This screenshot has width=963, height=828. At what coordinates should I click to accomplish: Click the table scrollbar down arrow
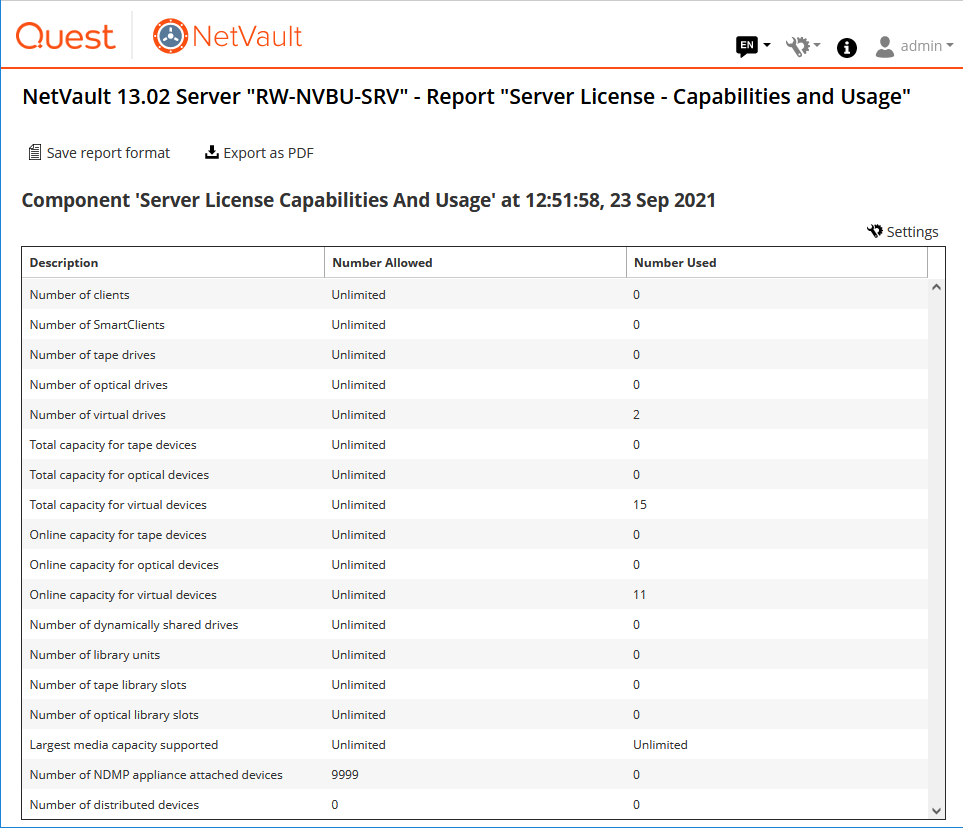(x=936, y=811)
